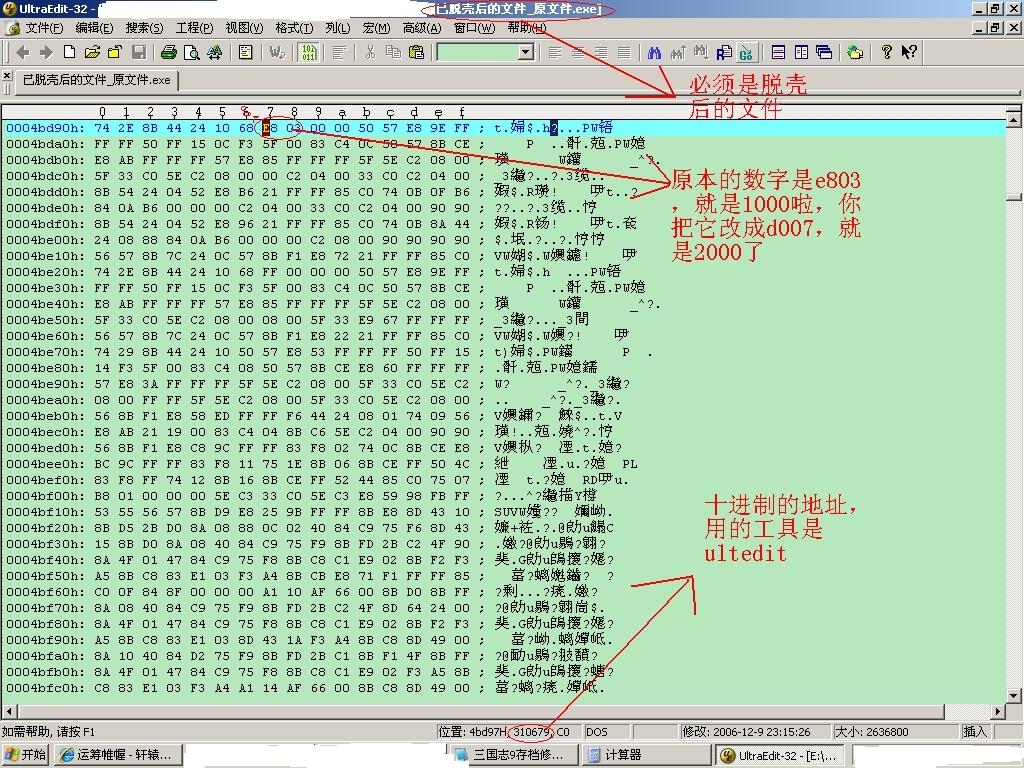Click the horizontal scrollbar left arrow
The image size is (1024, 768).
(x=9, y=711)
